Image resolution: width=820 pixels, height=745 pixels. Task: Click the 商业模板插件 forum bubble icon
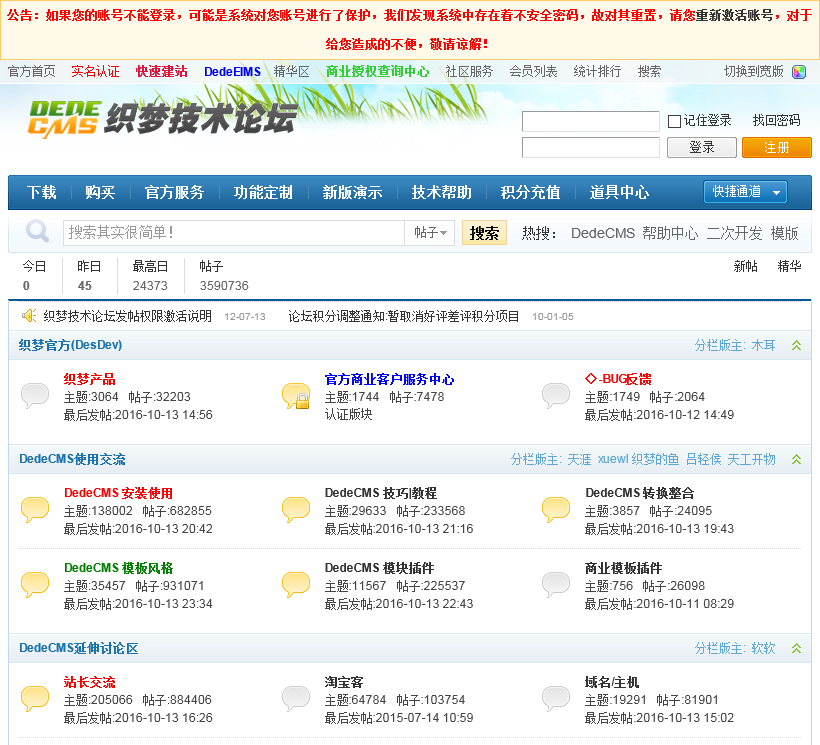(x=556, y=585)
